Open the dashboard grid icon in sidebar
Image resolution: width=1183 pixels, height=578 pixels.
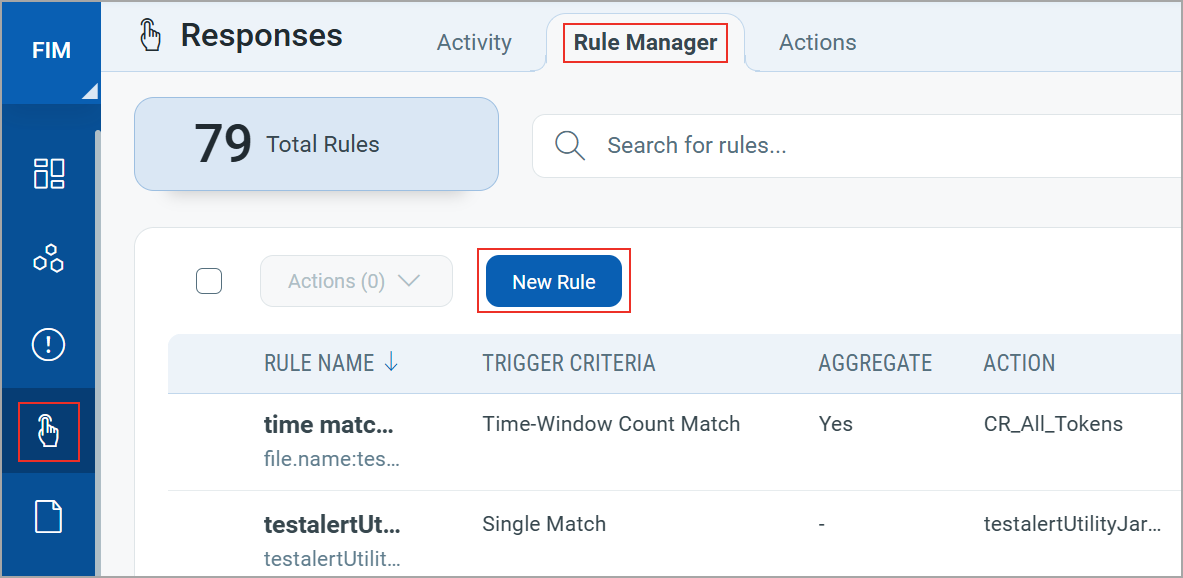51,173
